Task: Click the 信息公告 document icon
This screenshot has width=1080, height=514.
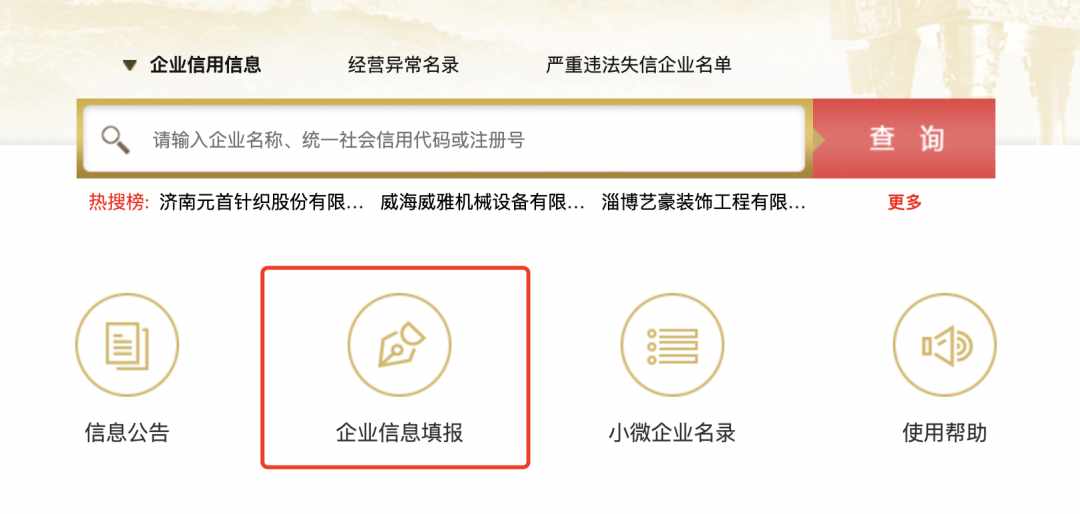Action: point(127,345)
